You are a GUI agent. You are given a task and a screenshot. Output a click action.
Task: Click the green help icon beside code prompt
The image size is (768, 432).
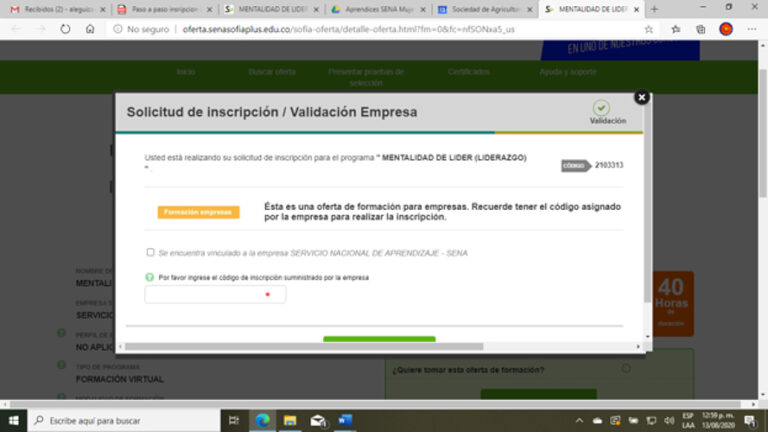pos(150,277)
